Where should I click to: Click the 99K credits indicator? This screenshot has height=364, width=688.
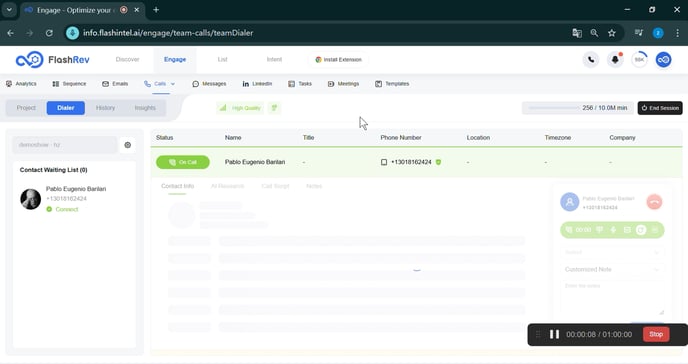tap(639, 60)
